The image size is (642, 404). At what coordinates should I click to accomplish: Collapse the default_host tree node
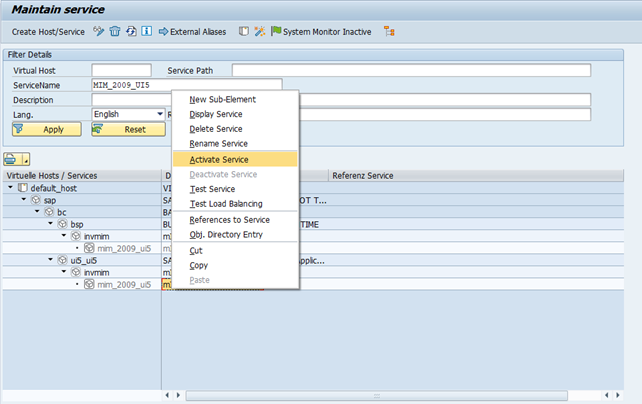pyautogui.click(x=10, y=188)
